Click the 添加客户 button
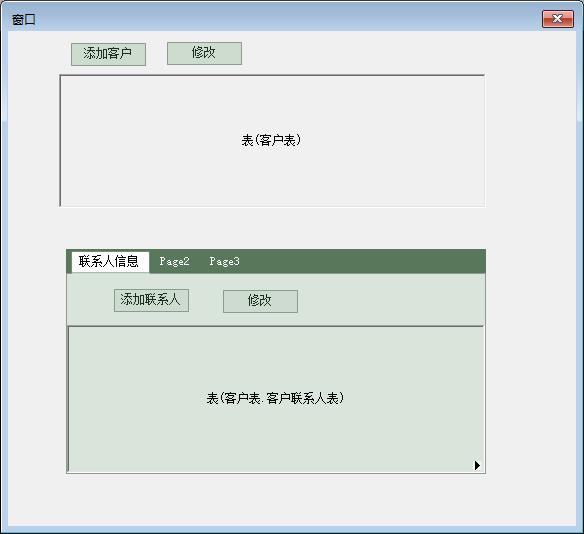This screenshot has height=534, width=584. [x=108, y=54]
